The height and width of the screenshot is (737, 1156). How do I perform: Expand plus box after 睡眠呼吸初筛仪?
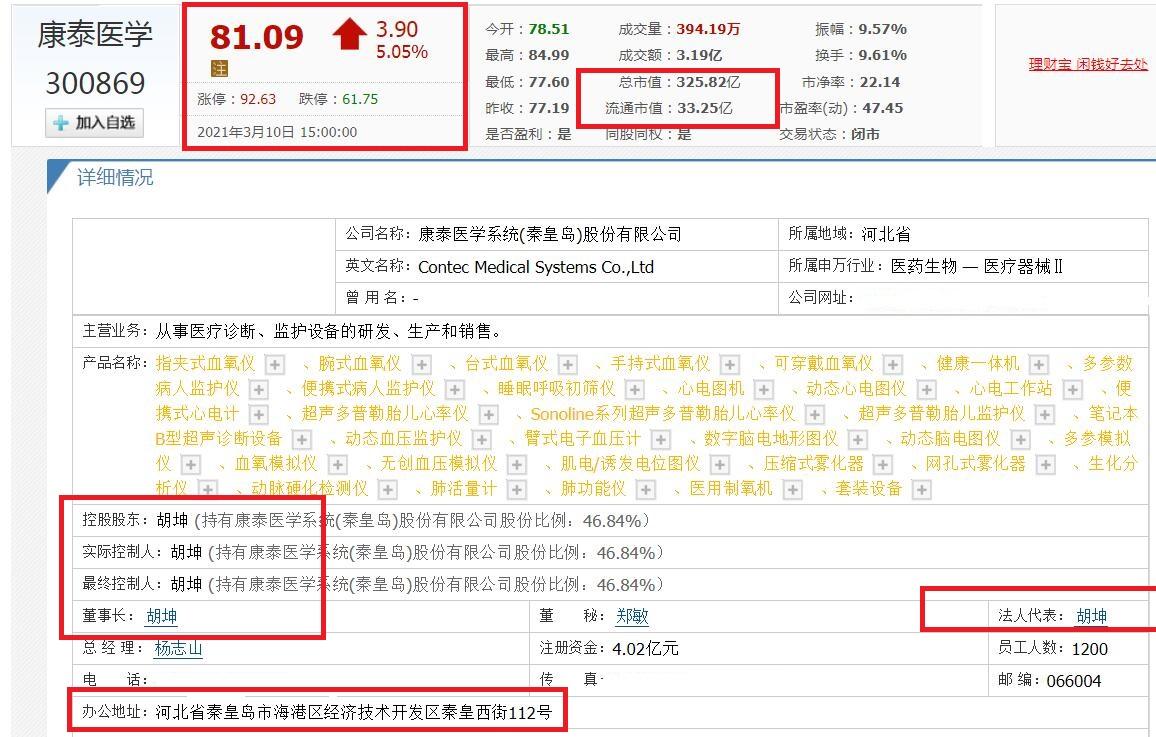pos(635,390)
